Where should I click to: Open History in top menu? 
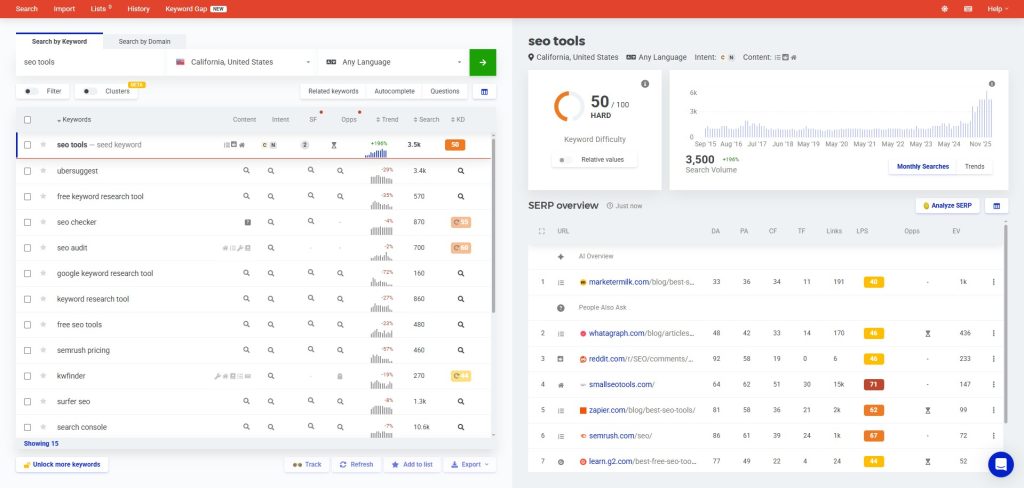coord(138,8)
